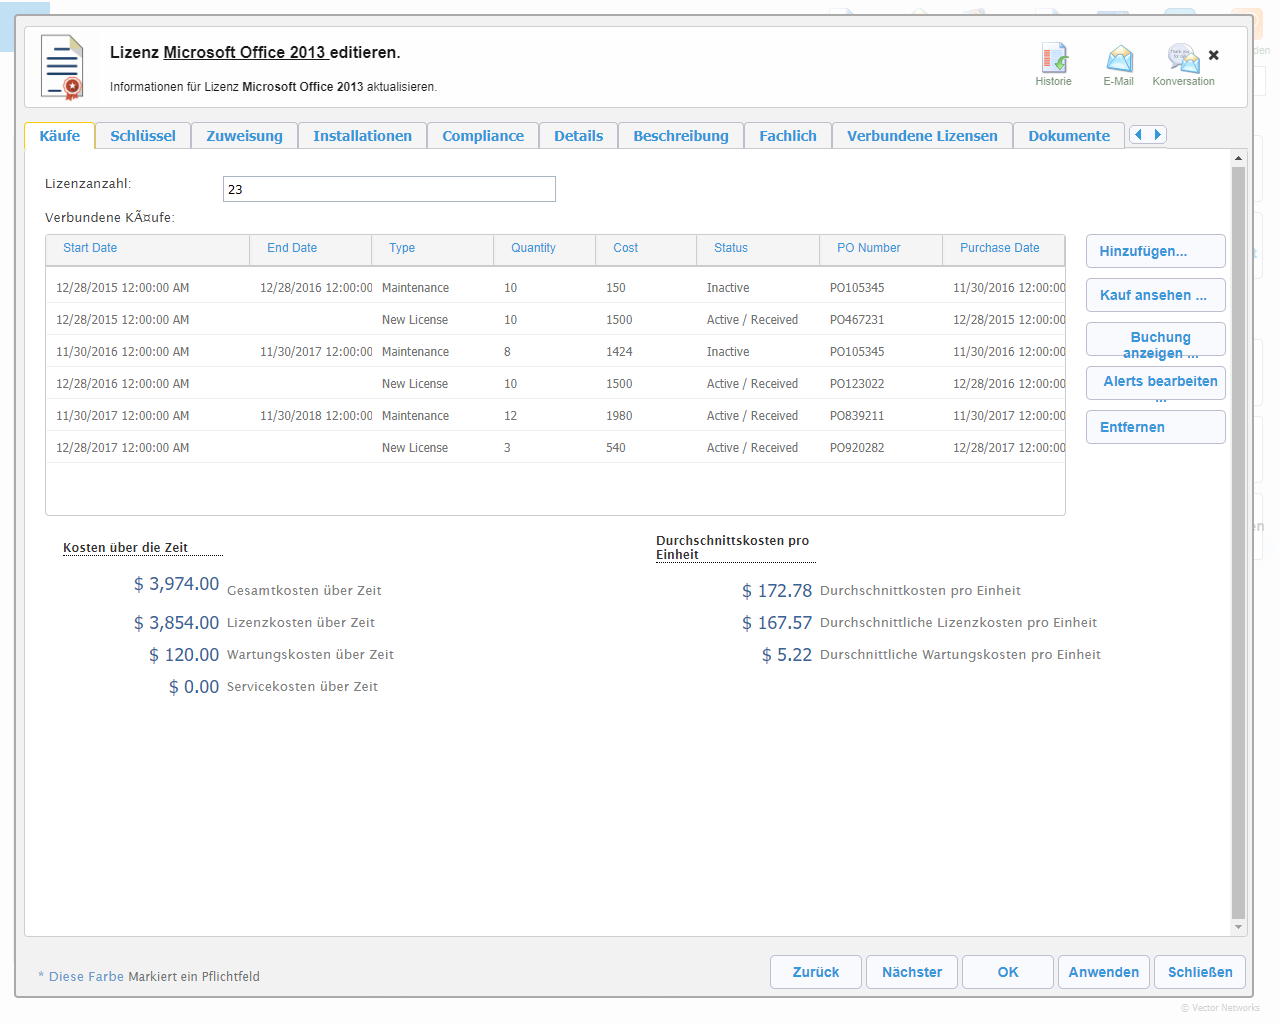Open the Dokumente tab
Viewport: 1280px width, 1024px height.
pos(1069,136)
